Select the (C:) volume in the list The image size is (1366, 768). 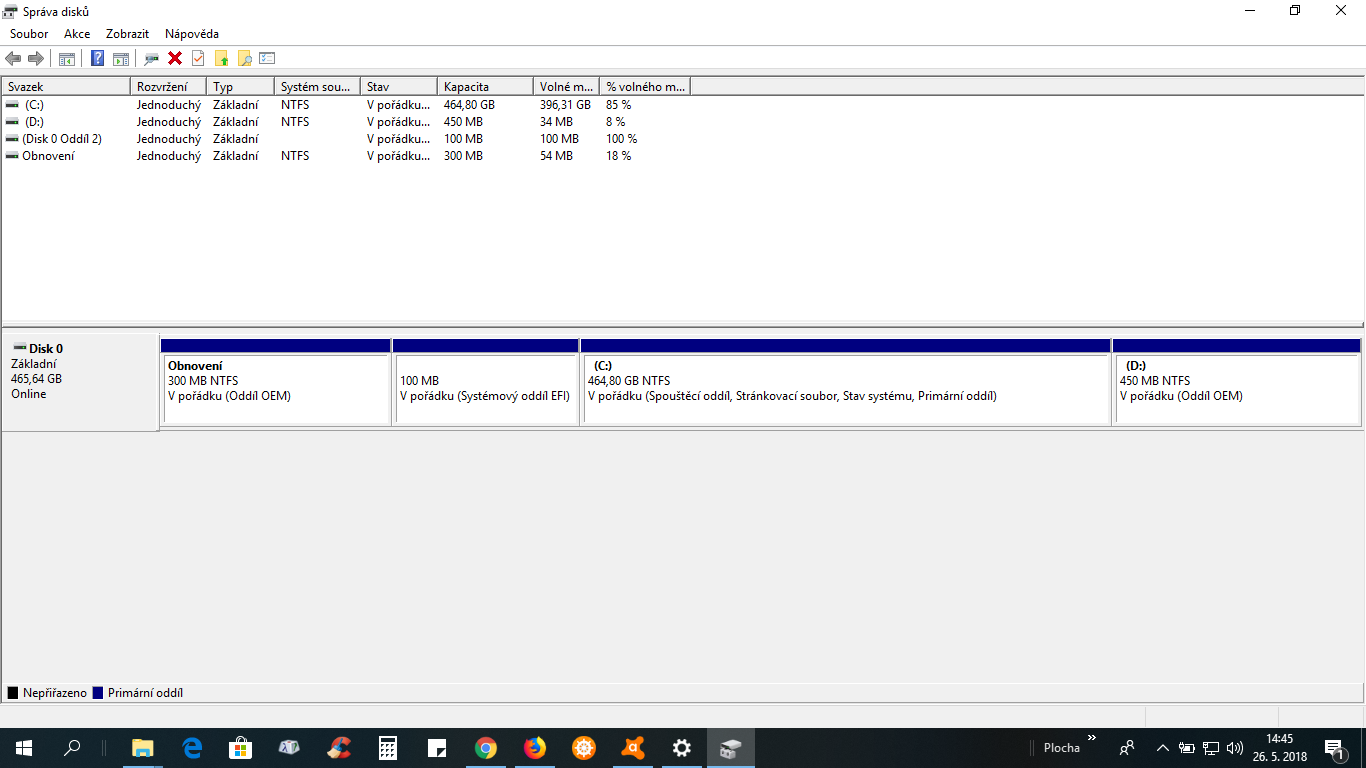click(34, 105)
